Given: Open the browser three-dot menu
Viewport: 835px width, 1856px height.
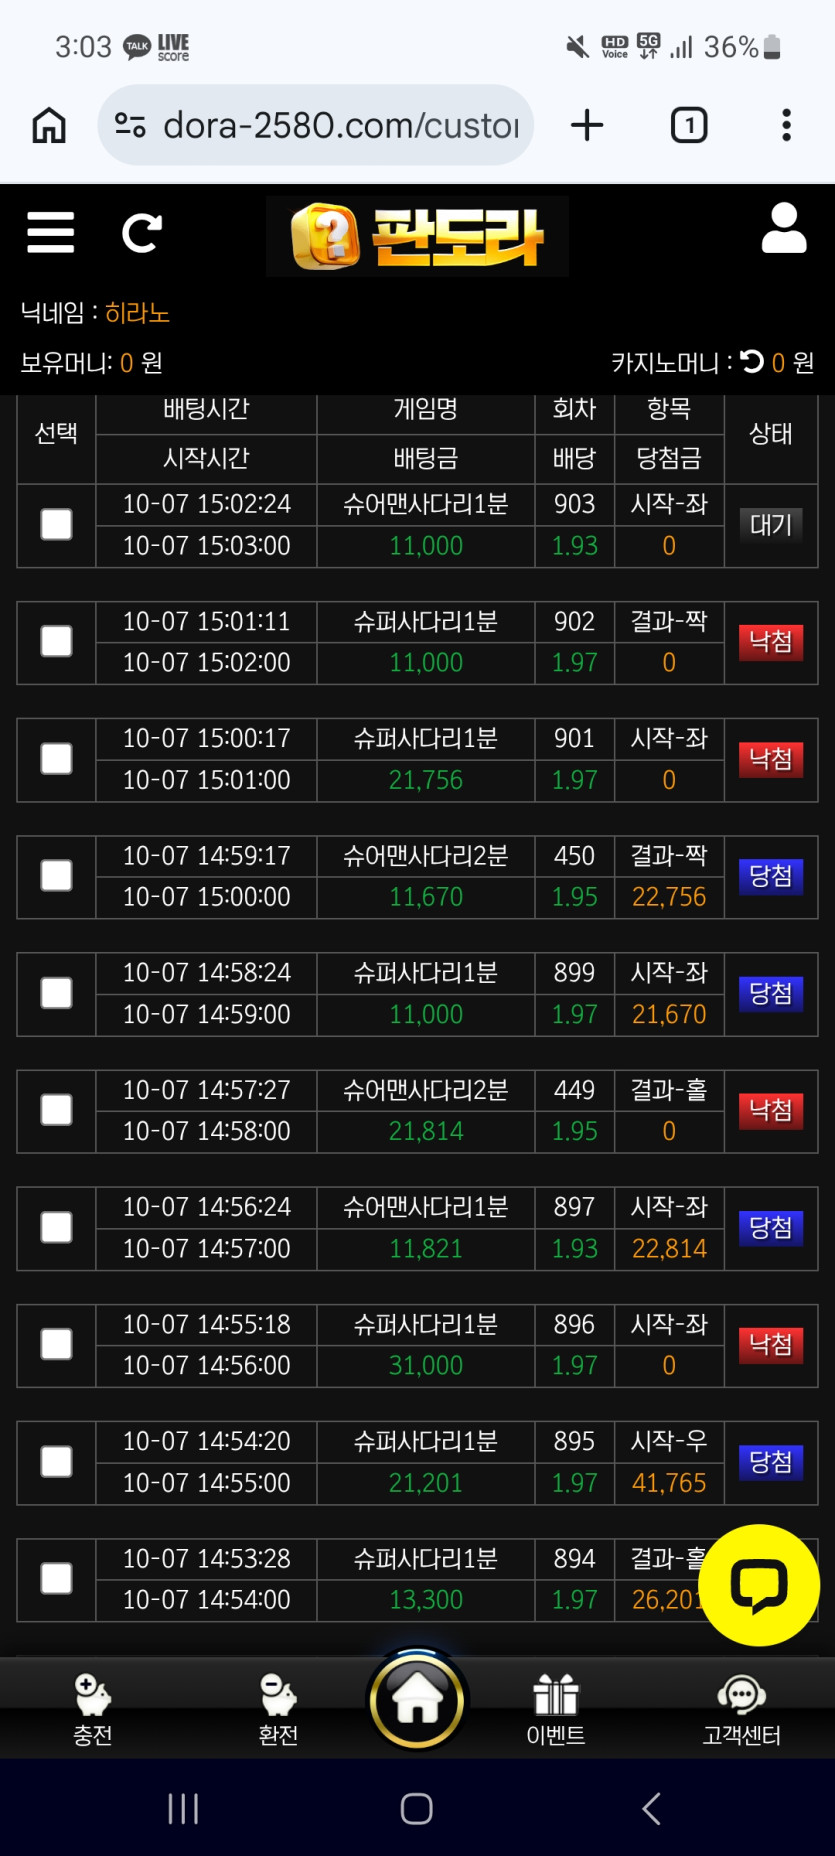Looking at the screenshot, I should pyautogui.click(x=787, y=125).
